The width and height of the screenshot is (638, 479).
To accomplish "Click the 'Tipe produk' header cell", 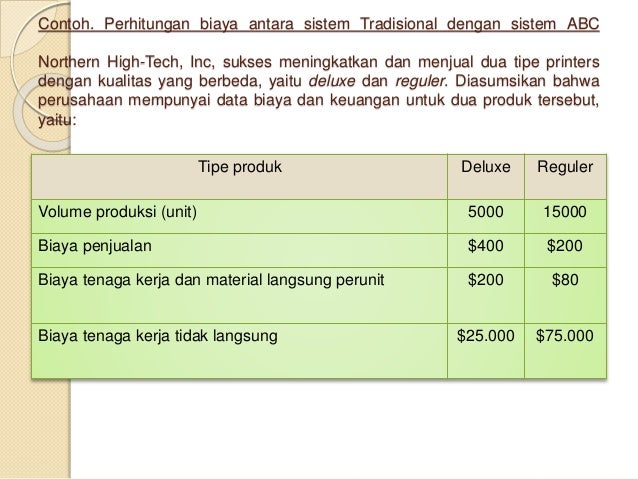I will (x=242, y=169).
